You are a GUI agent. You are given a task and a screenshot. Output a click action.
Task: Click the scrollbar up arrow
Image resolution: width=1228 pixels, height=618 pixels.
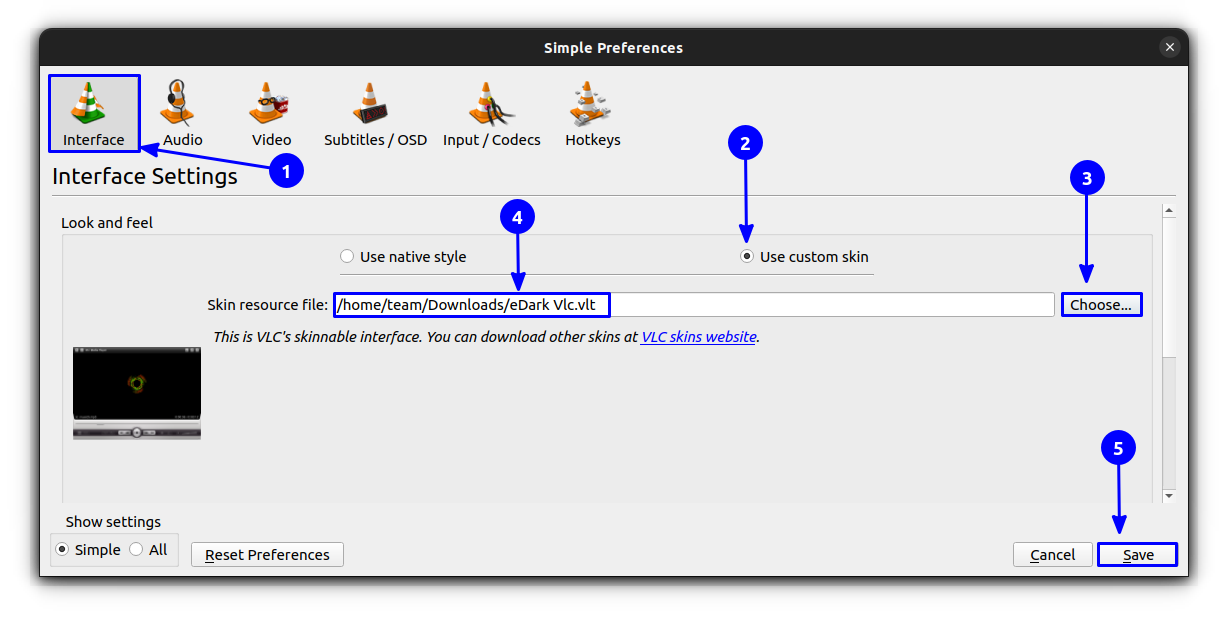(x=1168, y=211)
